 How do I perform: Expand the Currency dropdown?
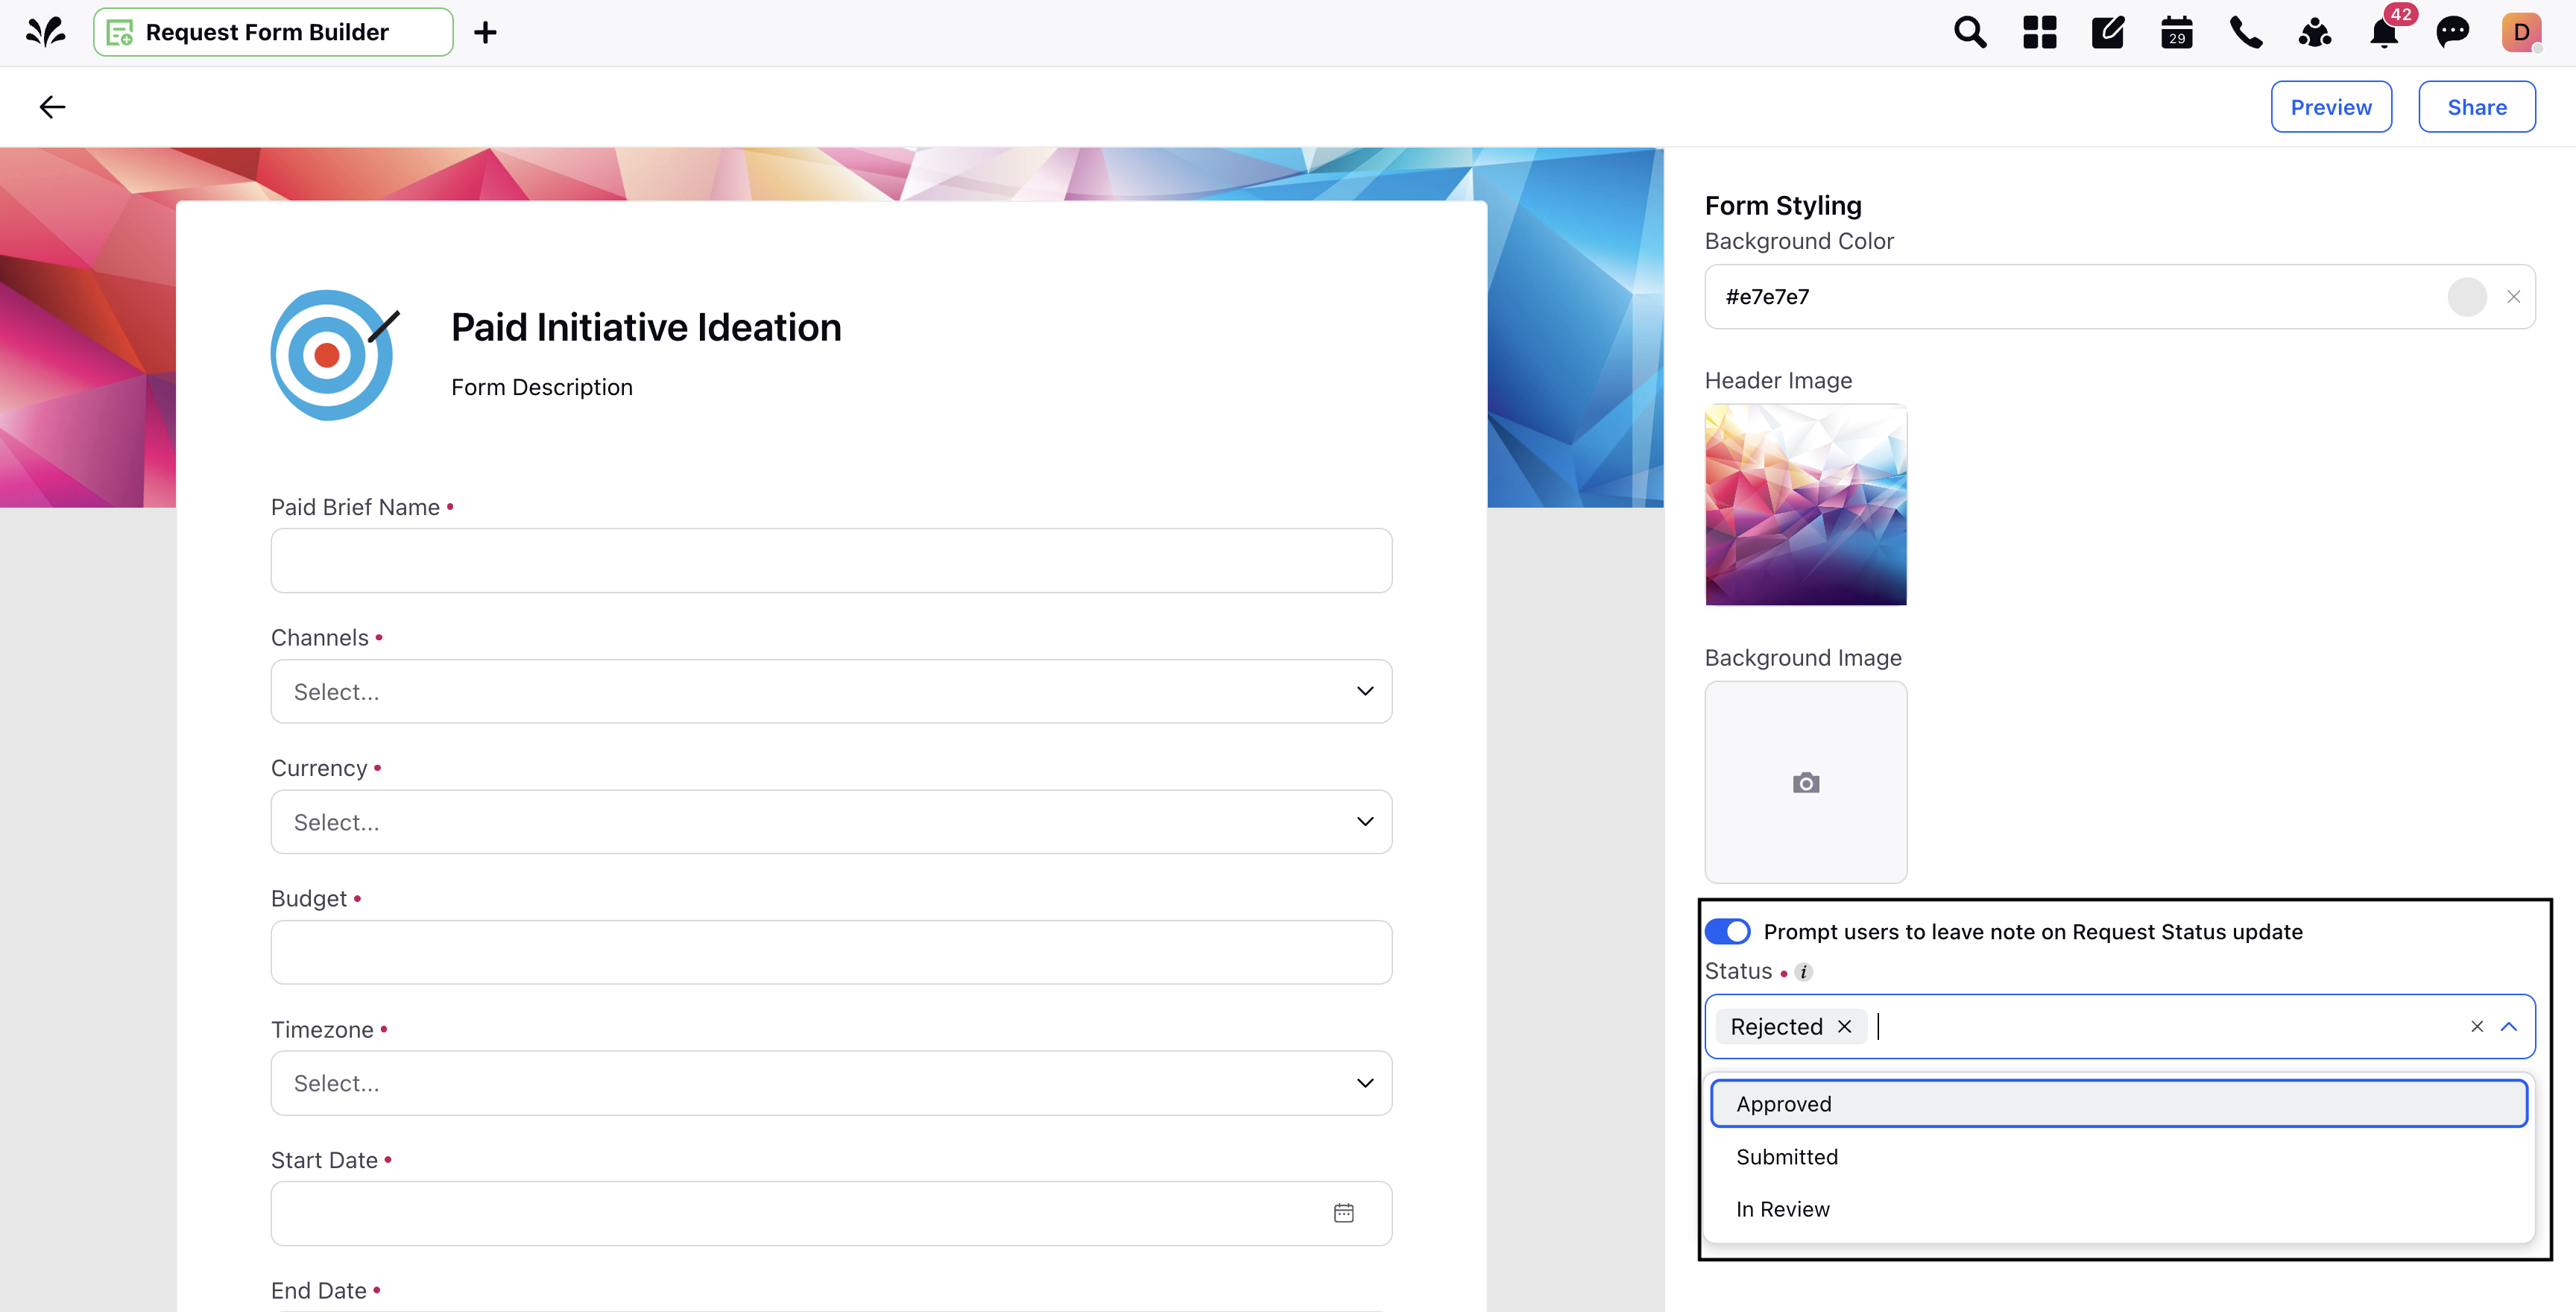1365,822
